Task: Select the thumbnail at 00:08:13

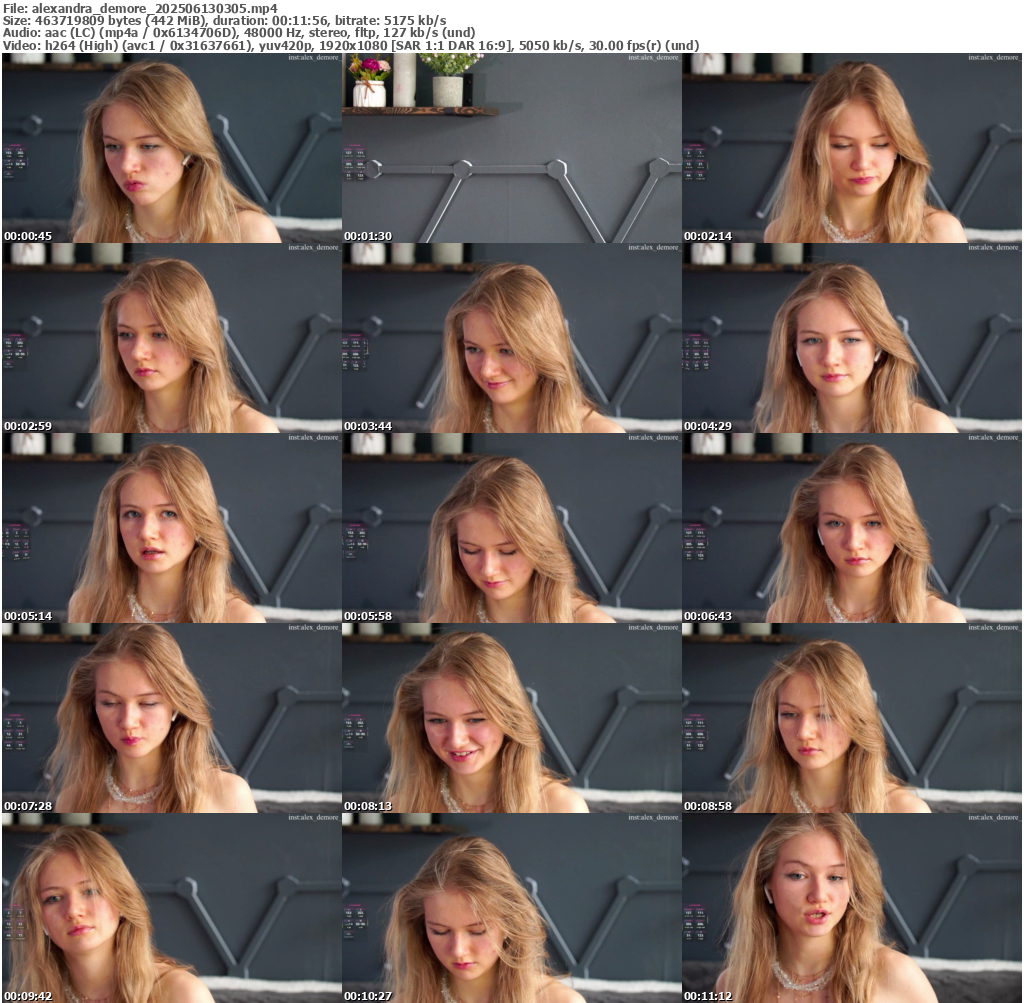Action: [511, 718]
